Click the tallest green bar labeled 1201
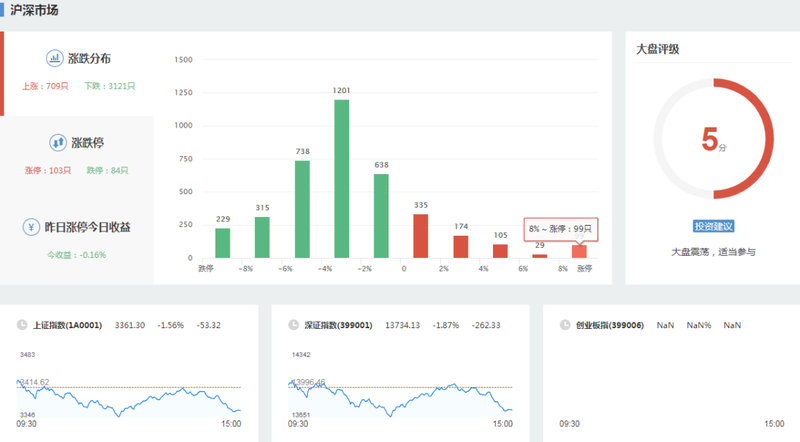This screenshot has width=800, height=442. (342, 178)
